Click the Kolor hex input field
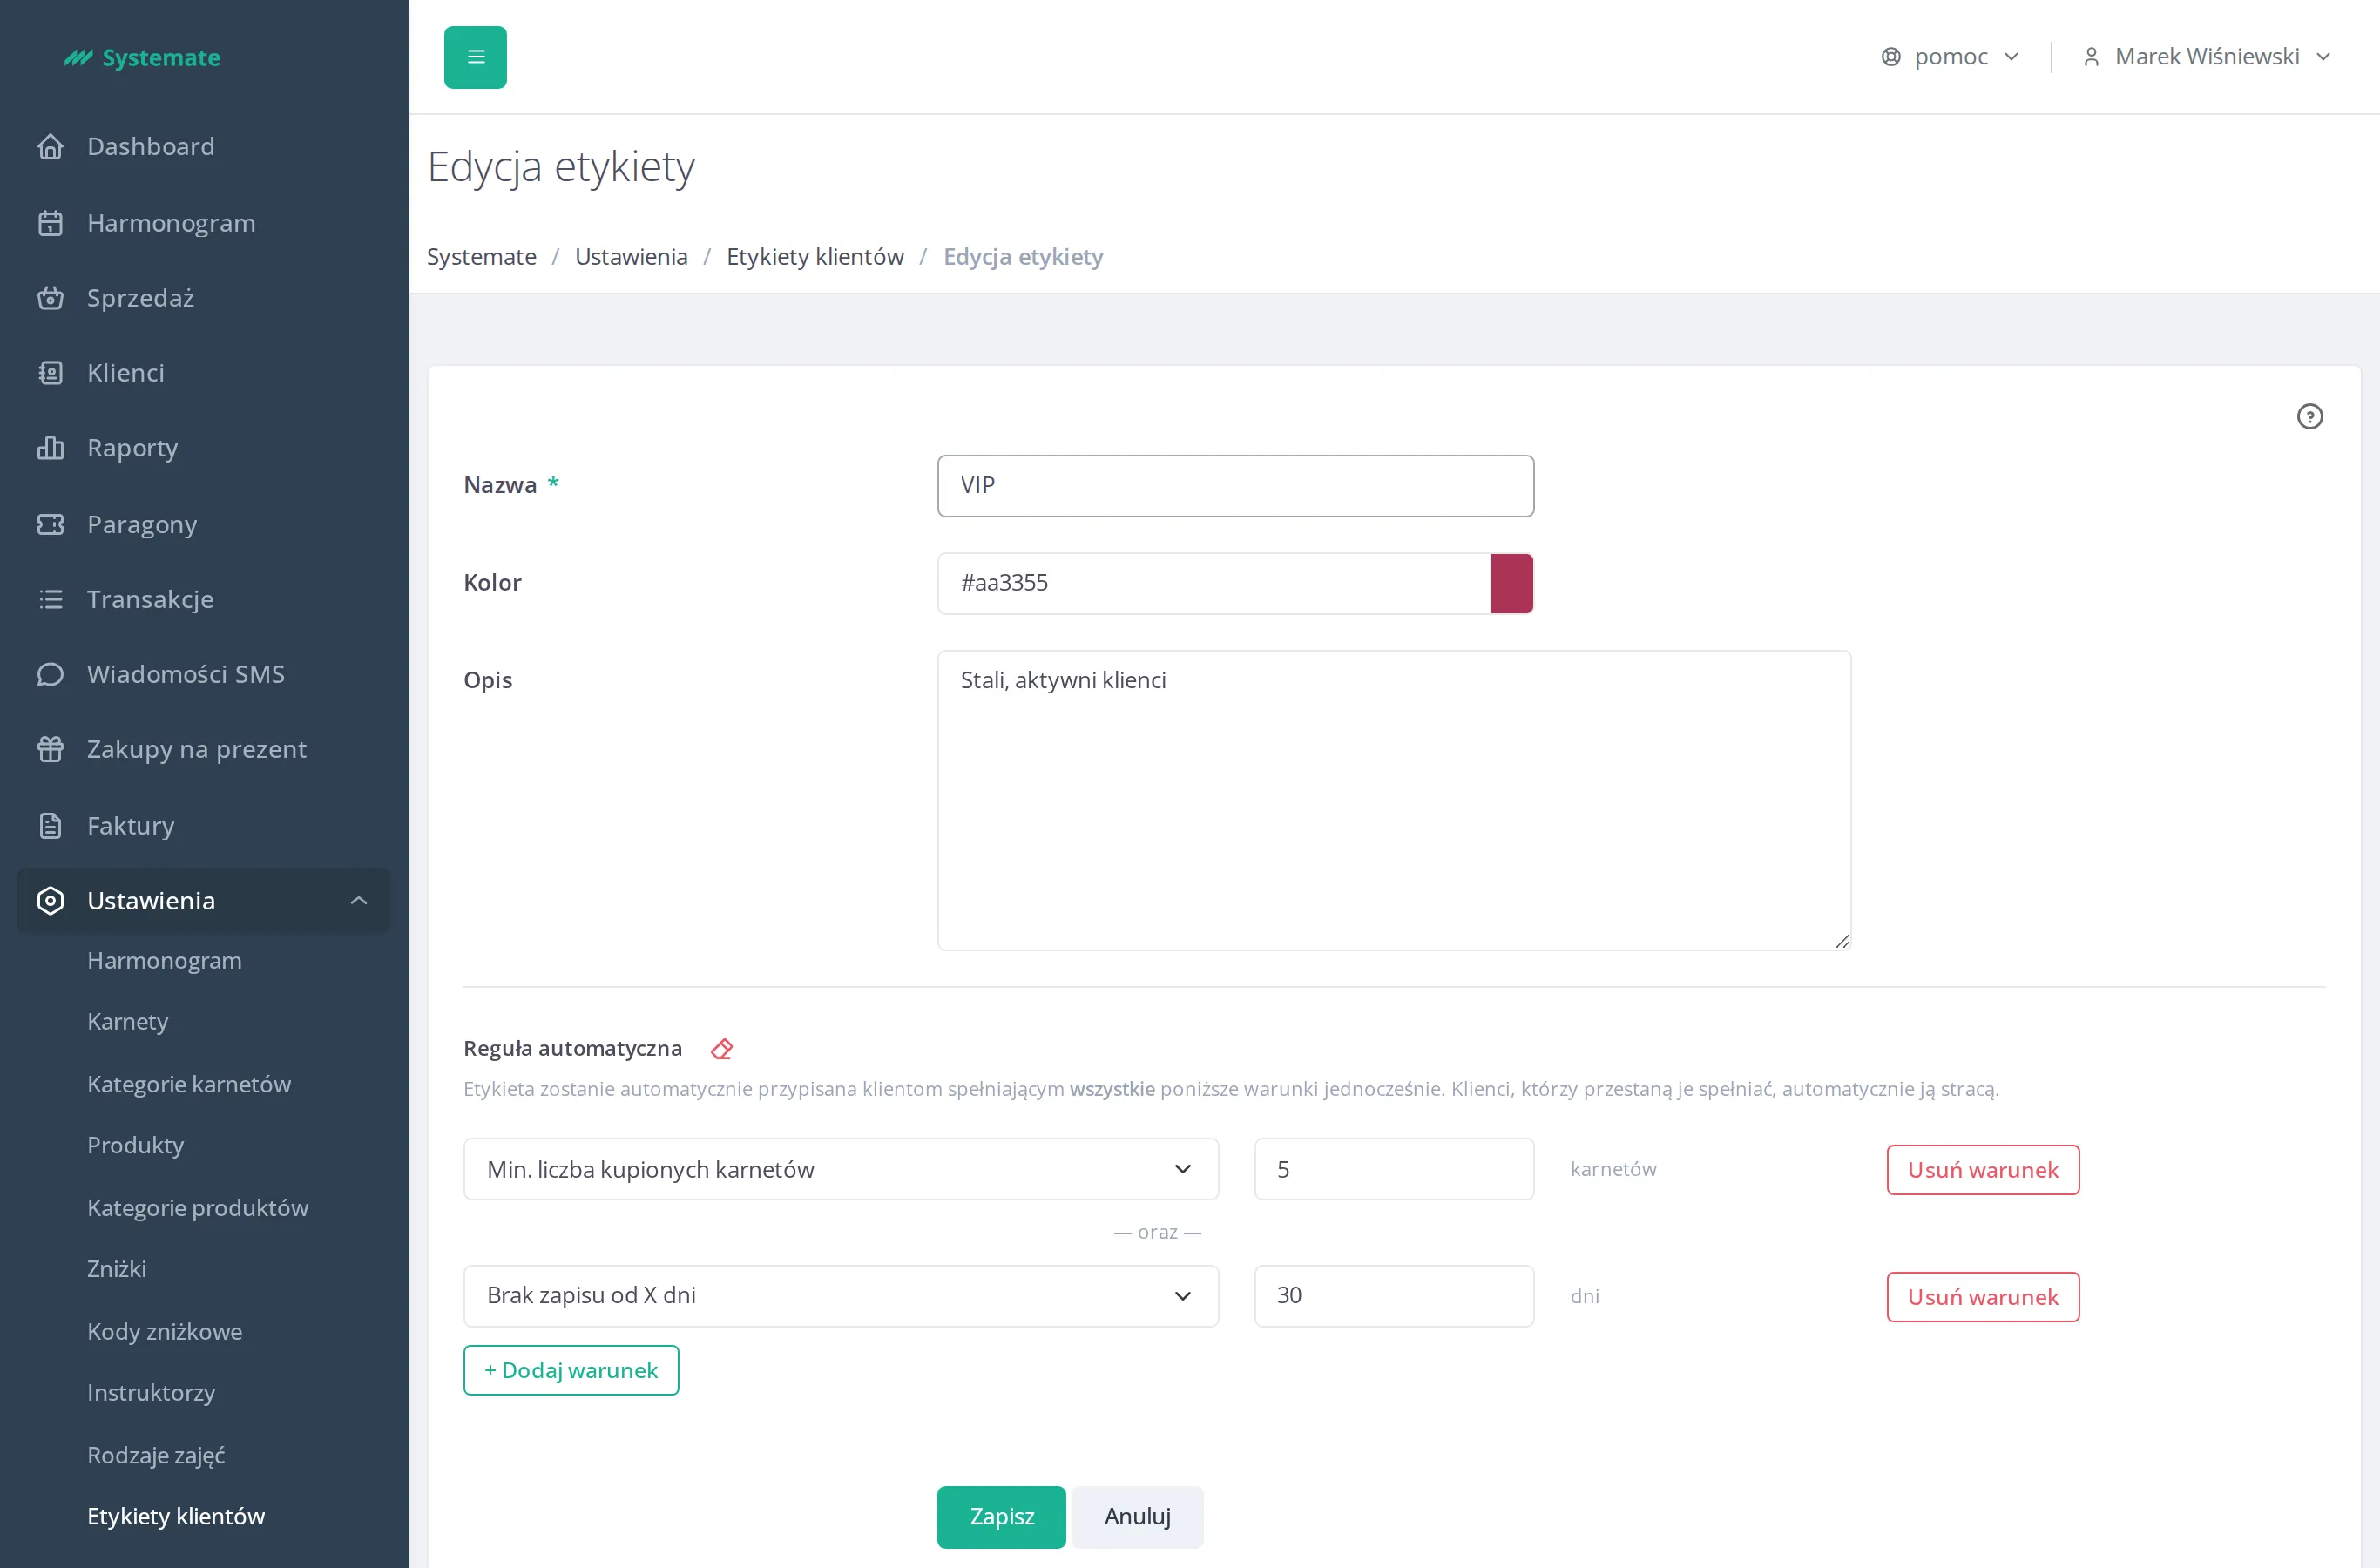 1213,583
